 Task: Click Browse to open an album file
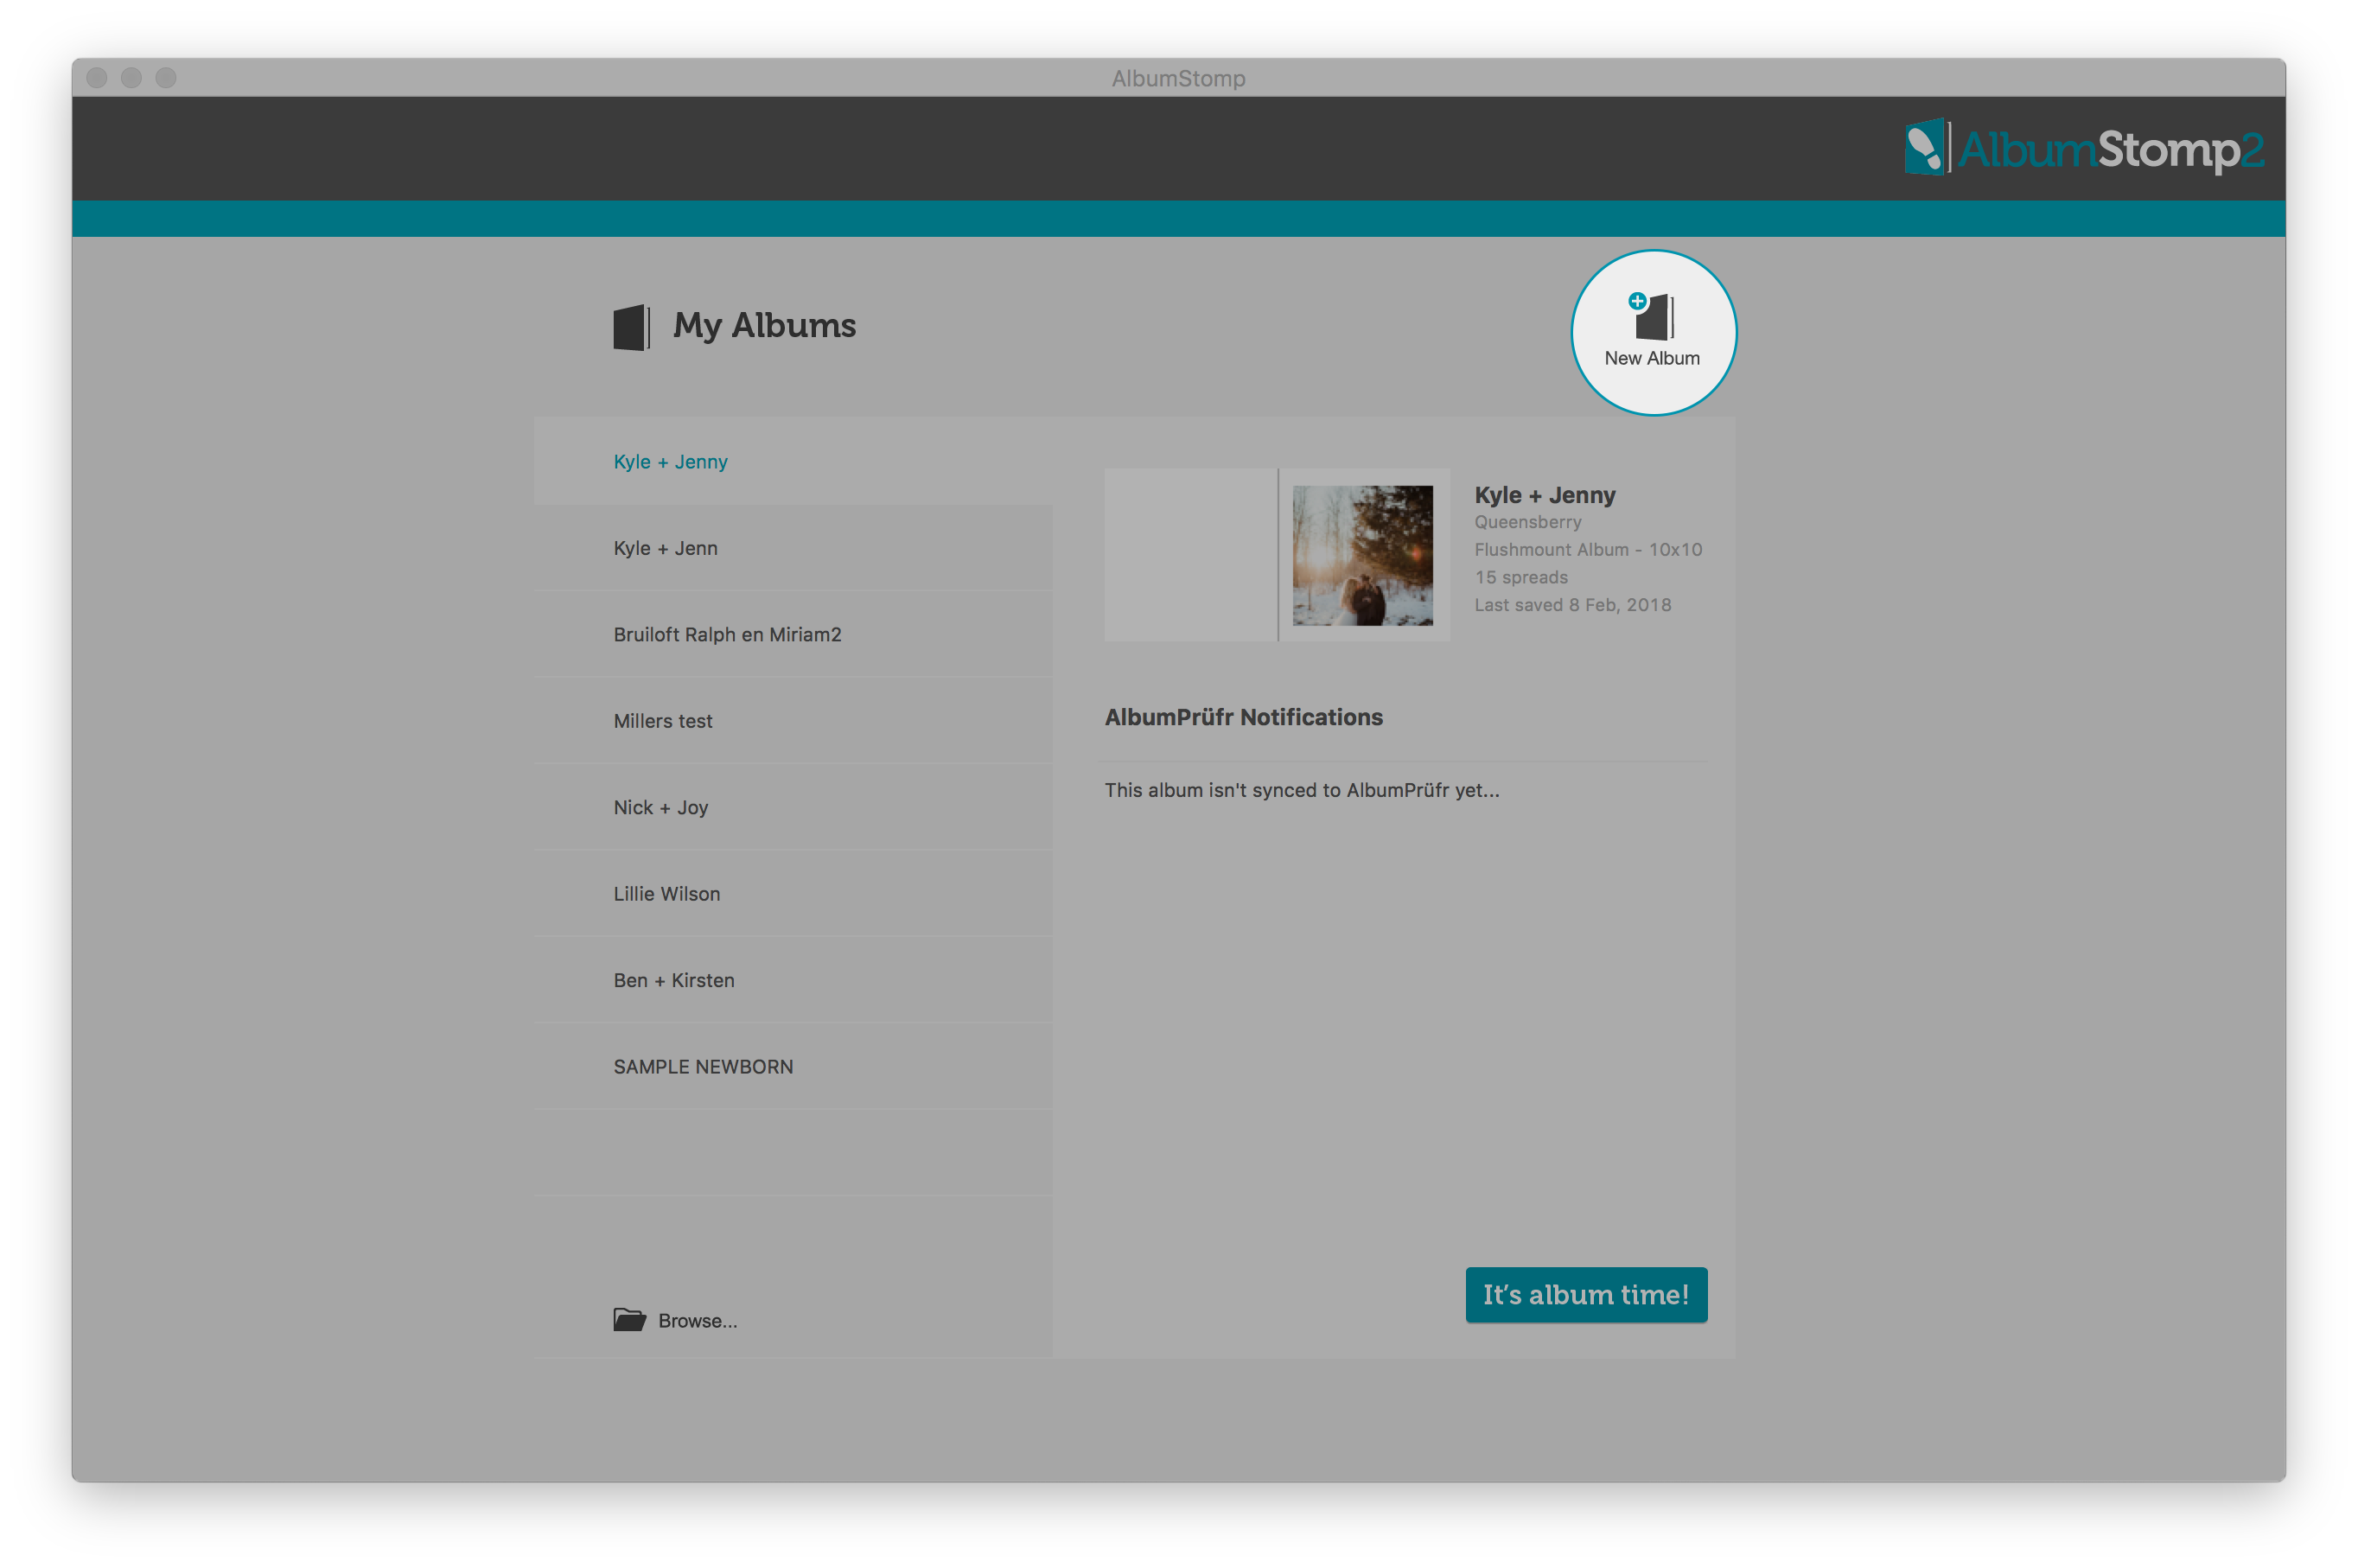[x=676, y=1320]
